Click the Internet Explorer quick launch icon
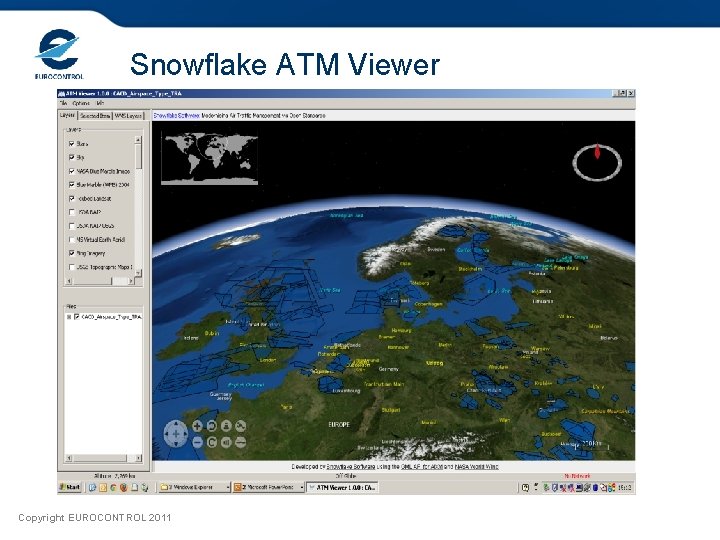The height and width of the screenshot is (540, 720). tap(92, 488)
